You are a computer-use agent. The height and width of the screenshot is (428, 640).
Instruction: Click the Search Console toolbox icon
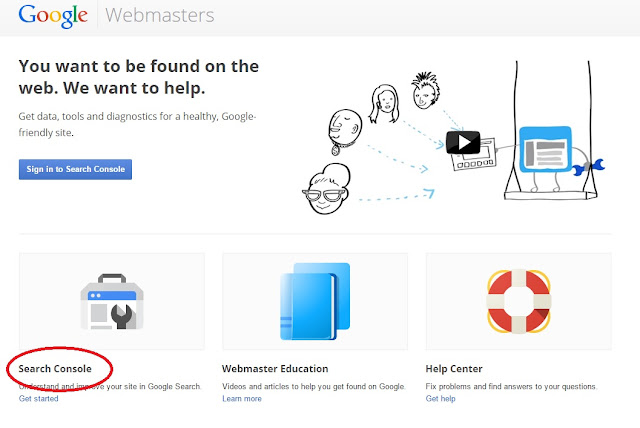point(112,302)
